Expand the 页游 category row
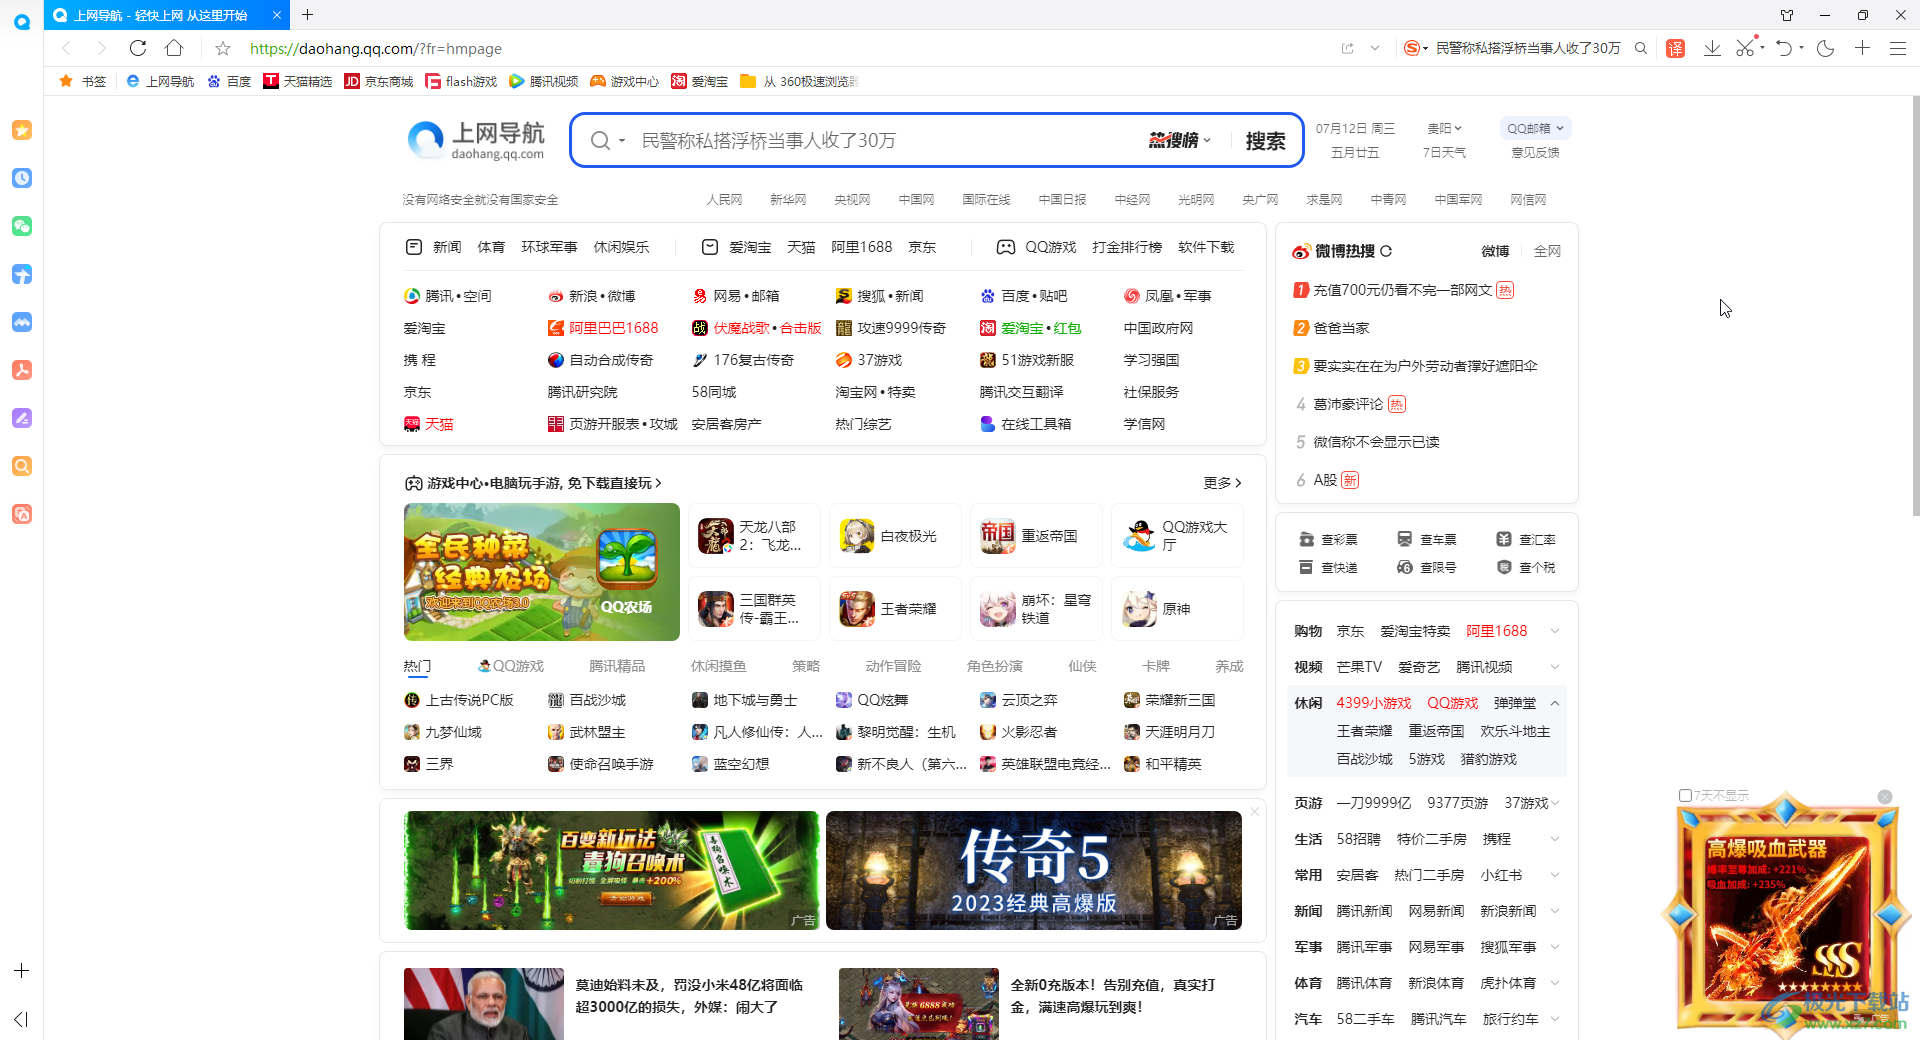 [x=1555, y=803]
